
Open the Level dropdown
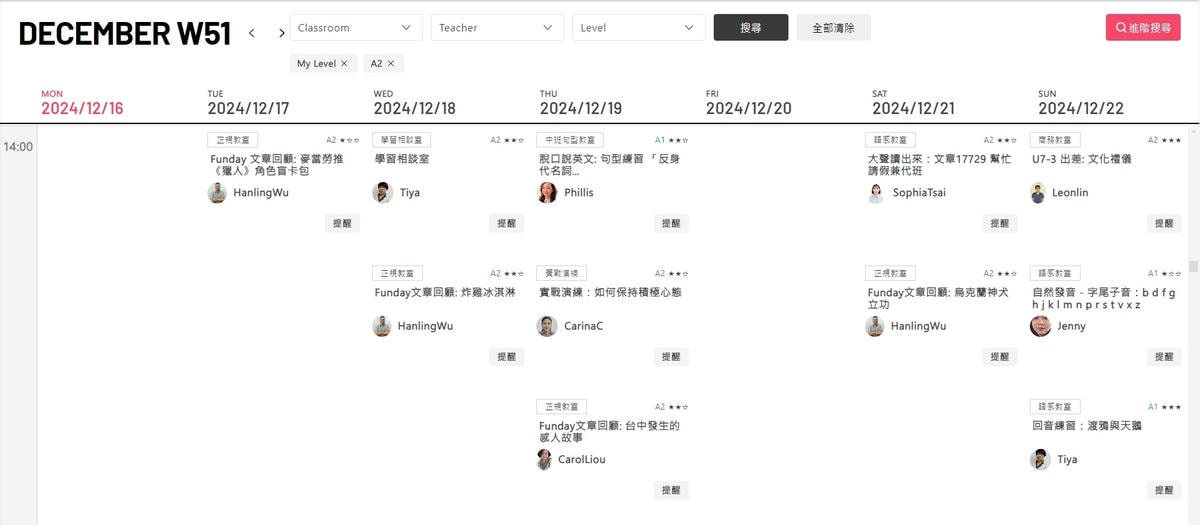639,28
